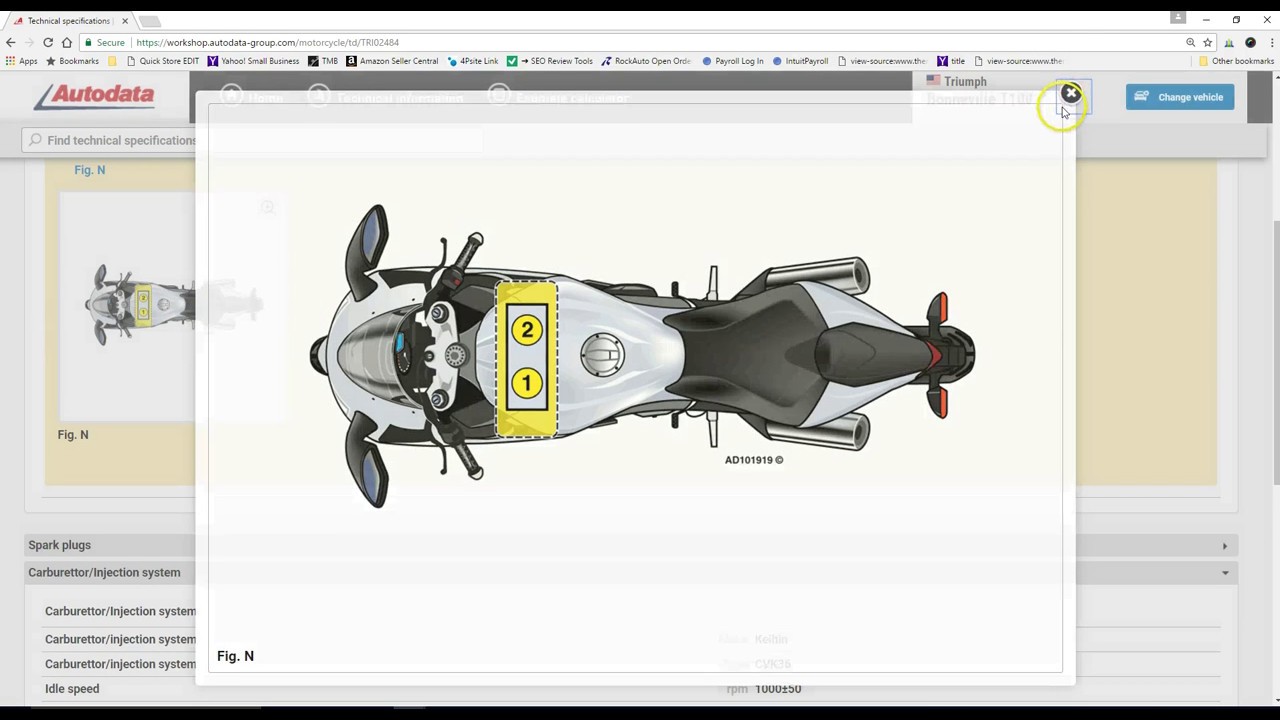Click the Secure padlock site info
The image size is (1280, 720).
[x=105, y=43]
